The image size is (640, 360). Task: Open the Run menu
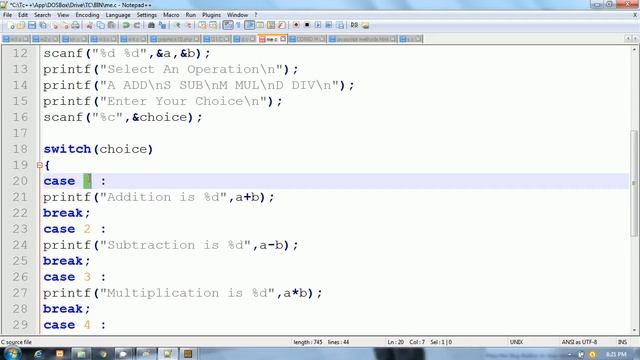(191, 15)
